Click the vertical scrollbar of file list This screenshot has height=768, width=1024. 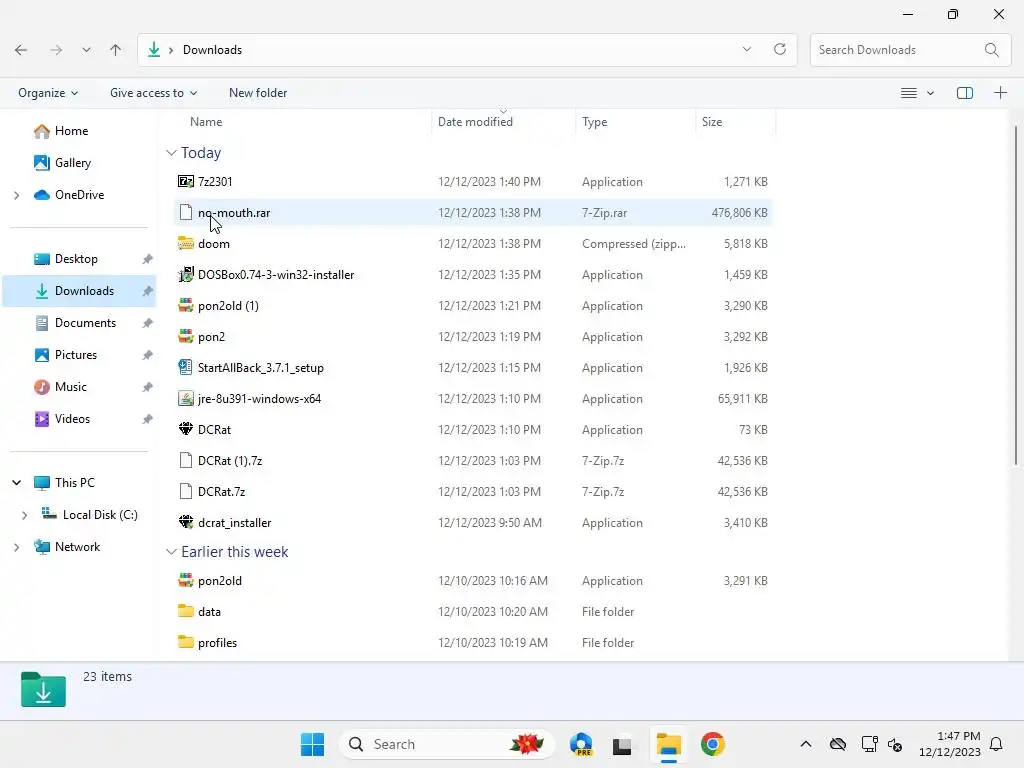click(x=1016, y=295)
